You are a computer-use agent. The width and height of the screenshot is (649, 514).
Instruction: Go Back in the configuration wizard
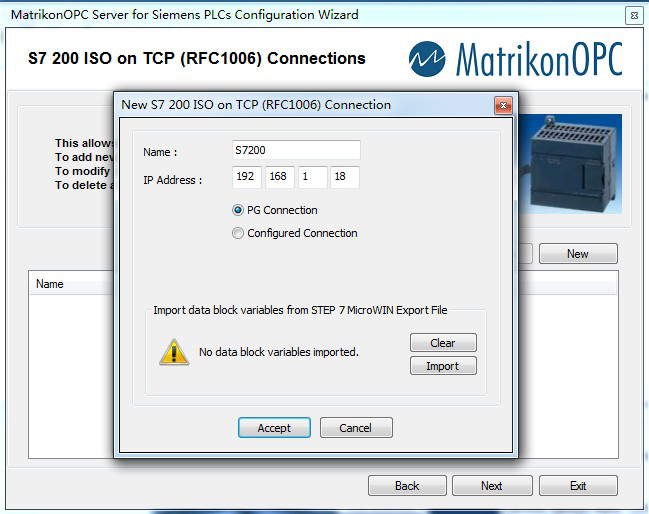pos(407,485)
